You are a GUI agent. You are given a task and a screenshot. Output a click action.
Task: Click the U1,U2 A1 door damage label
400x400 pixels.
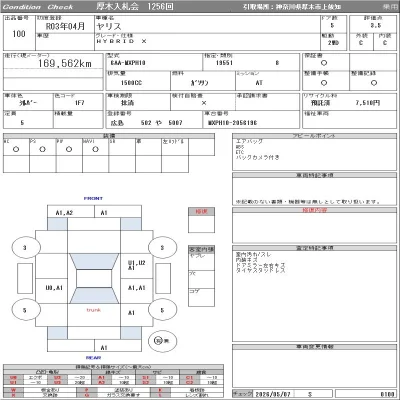point(137,265)
